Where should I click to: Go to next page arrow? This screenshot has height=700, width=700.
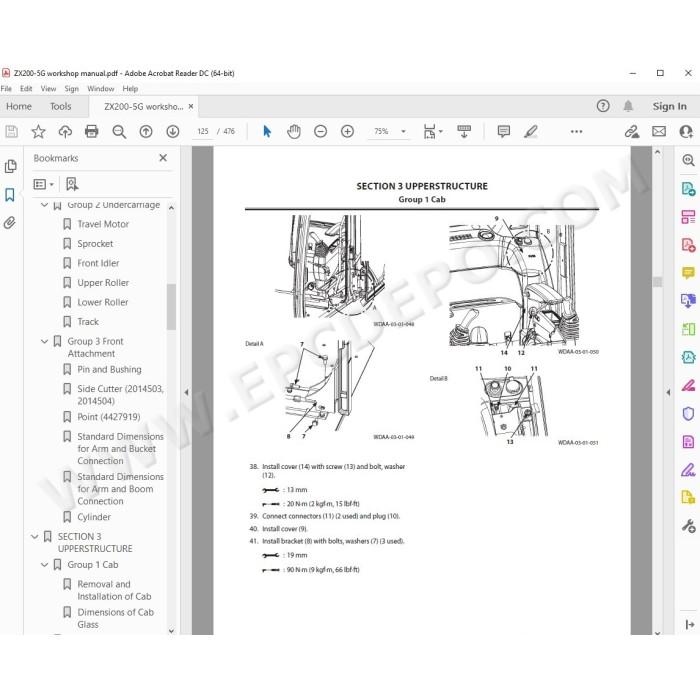[173, 131]
